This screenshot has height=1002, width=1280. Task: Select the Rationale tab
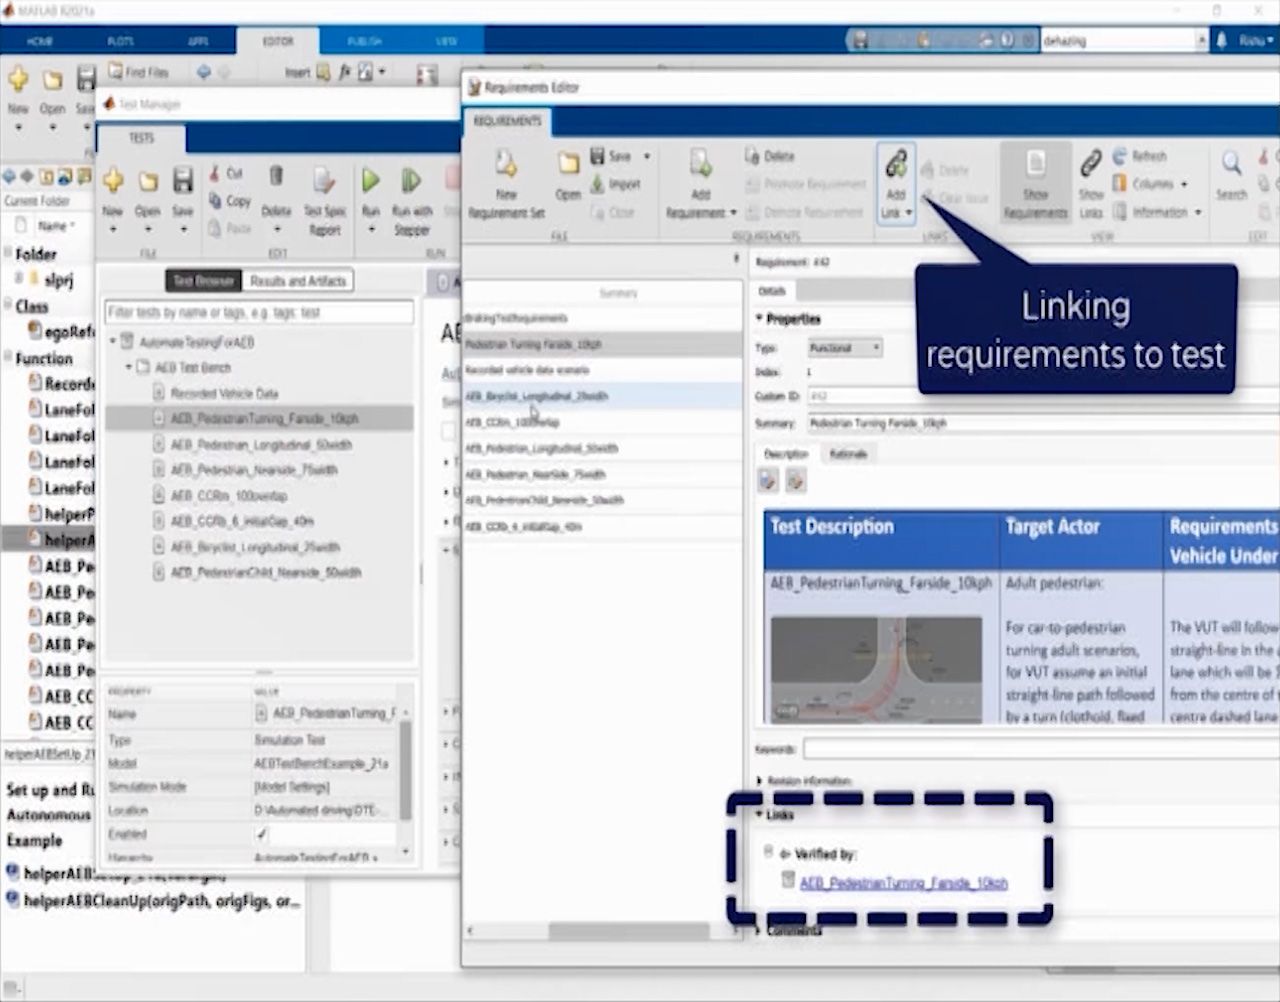(x=848, y=453)
